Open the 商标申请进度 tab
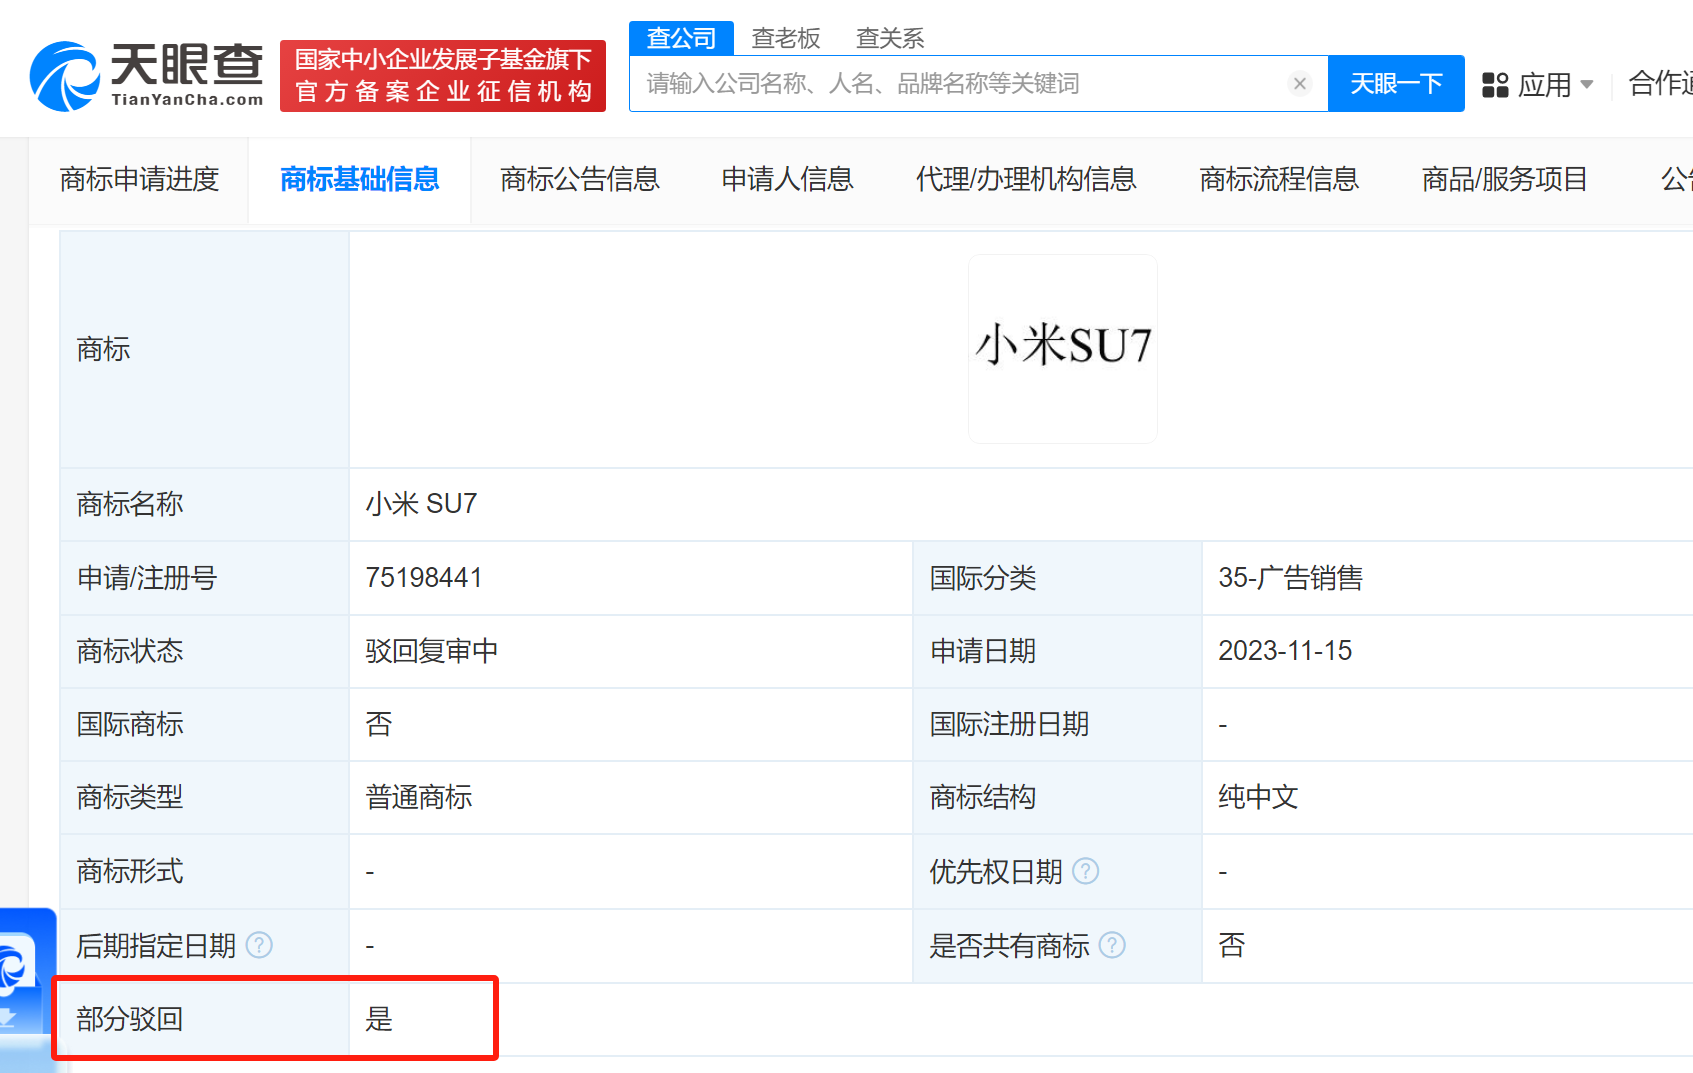 coord(139,179)
